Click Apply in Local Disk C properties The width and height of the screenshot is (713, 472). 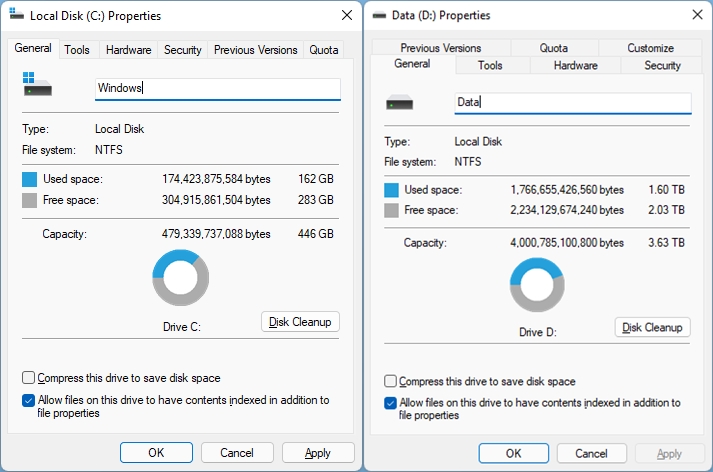coord(318,453)
